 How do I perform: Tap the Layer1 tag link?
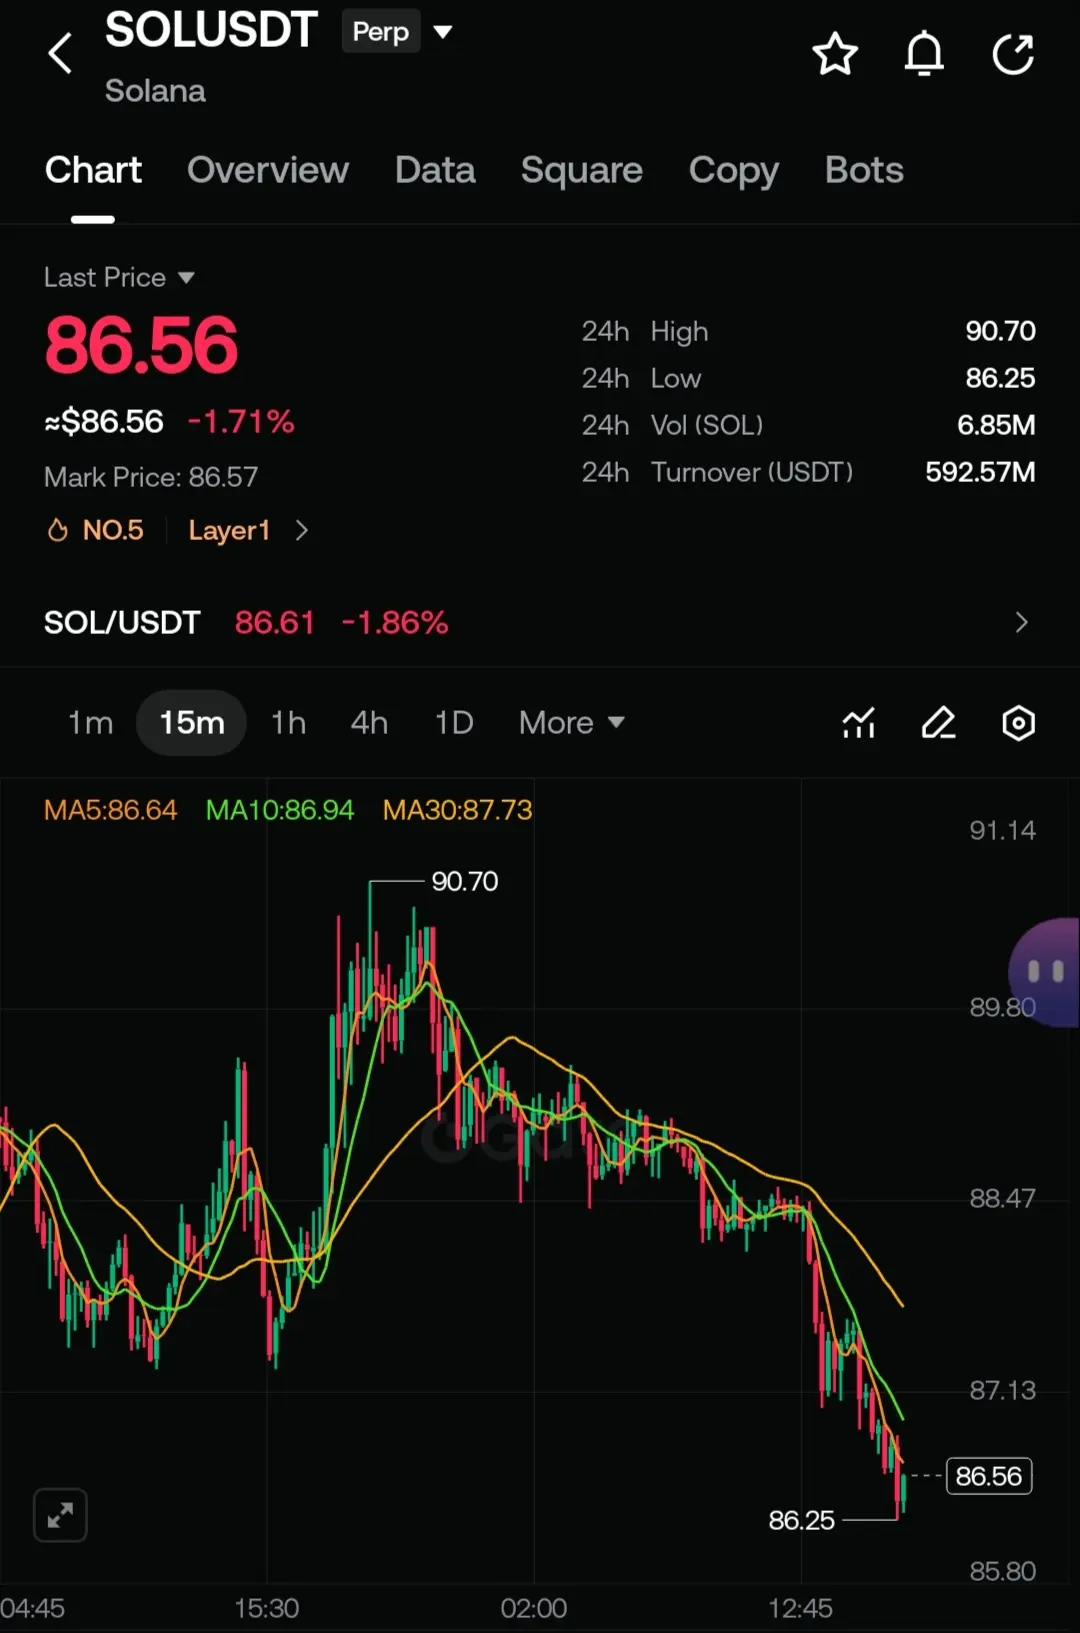click(229, 530)
